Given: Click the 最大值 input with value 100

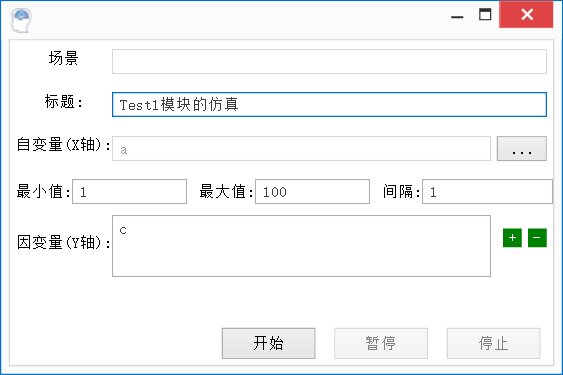Looking at the screenshot, I should click(x=312, y=192).
